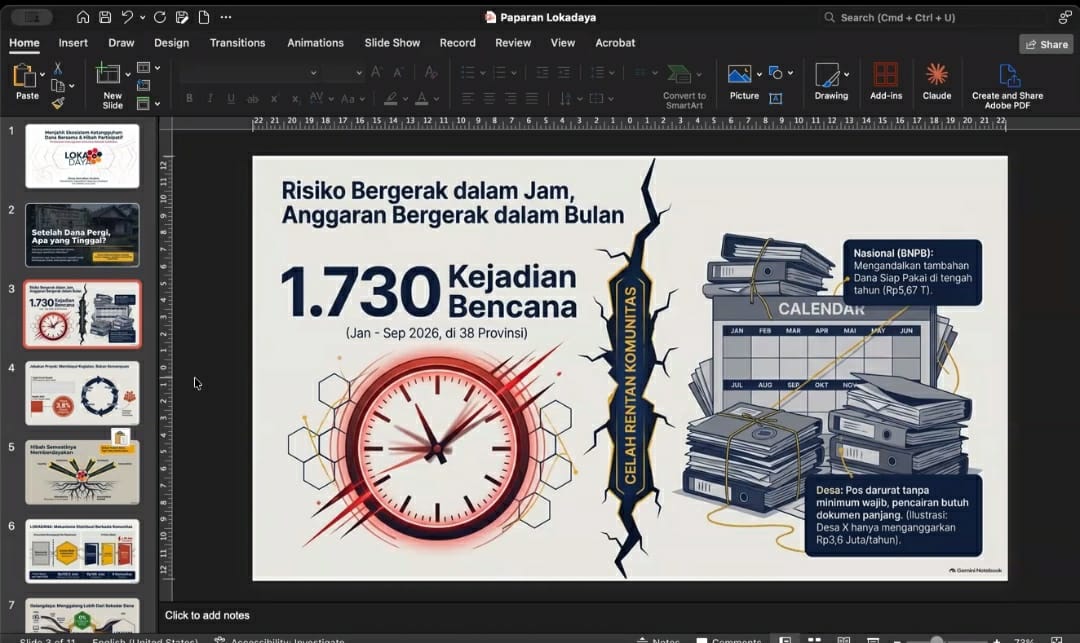Switch to the Insert tab

click(x=73, y=43)
